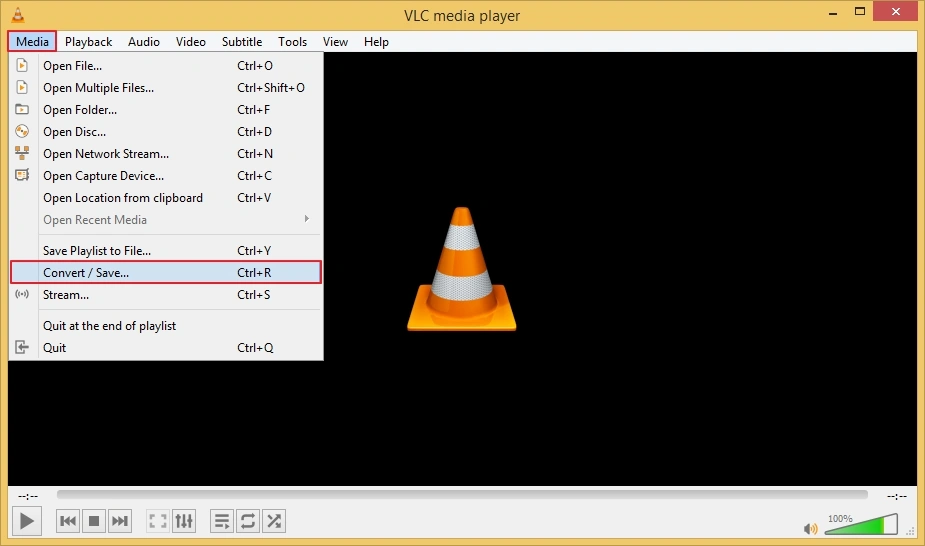The image size is (925, 546).
Task: Click the Stream broadcast icon
Action: coord(22,294)
